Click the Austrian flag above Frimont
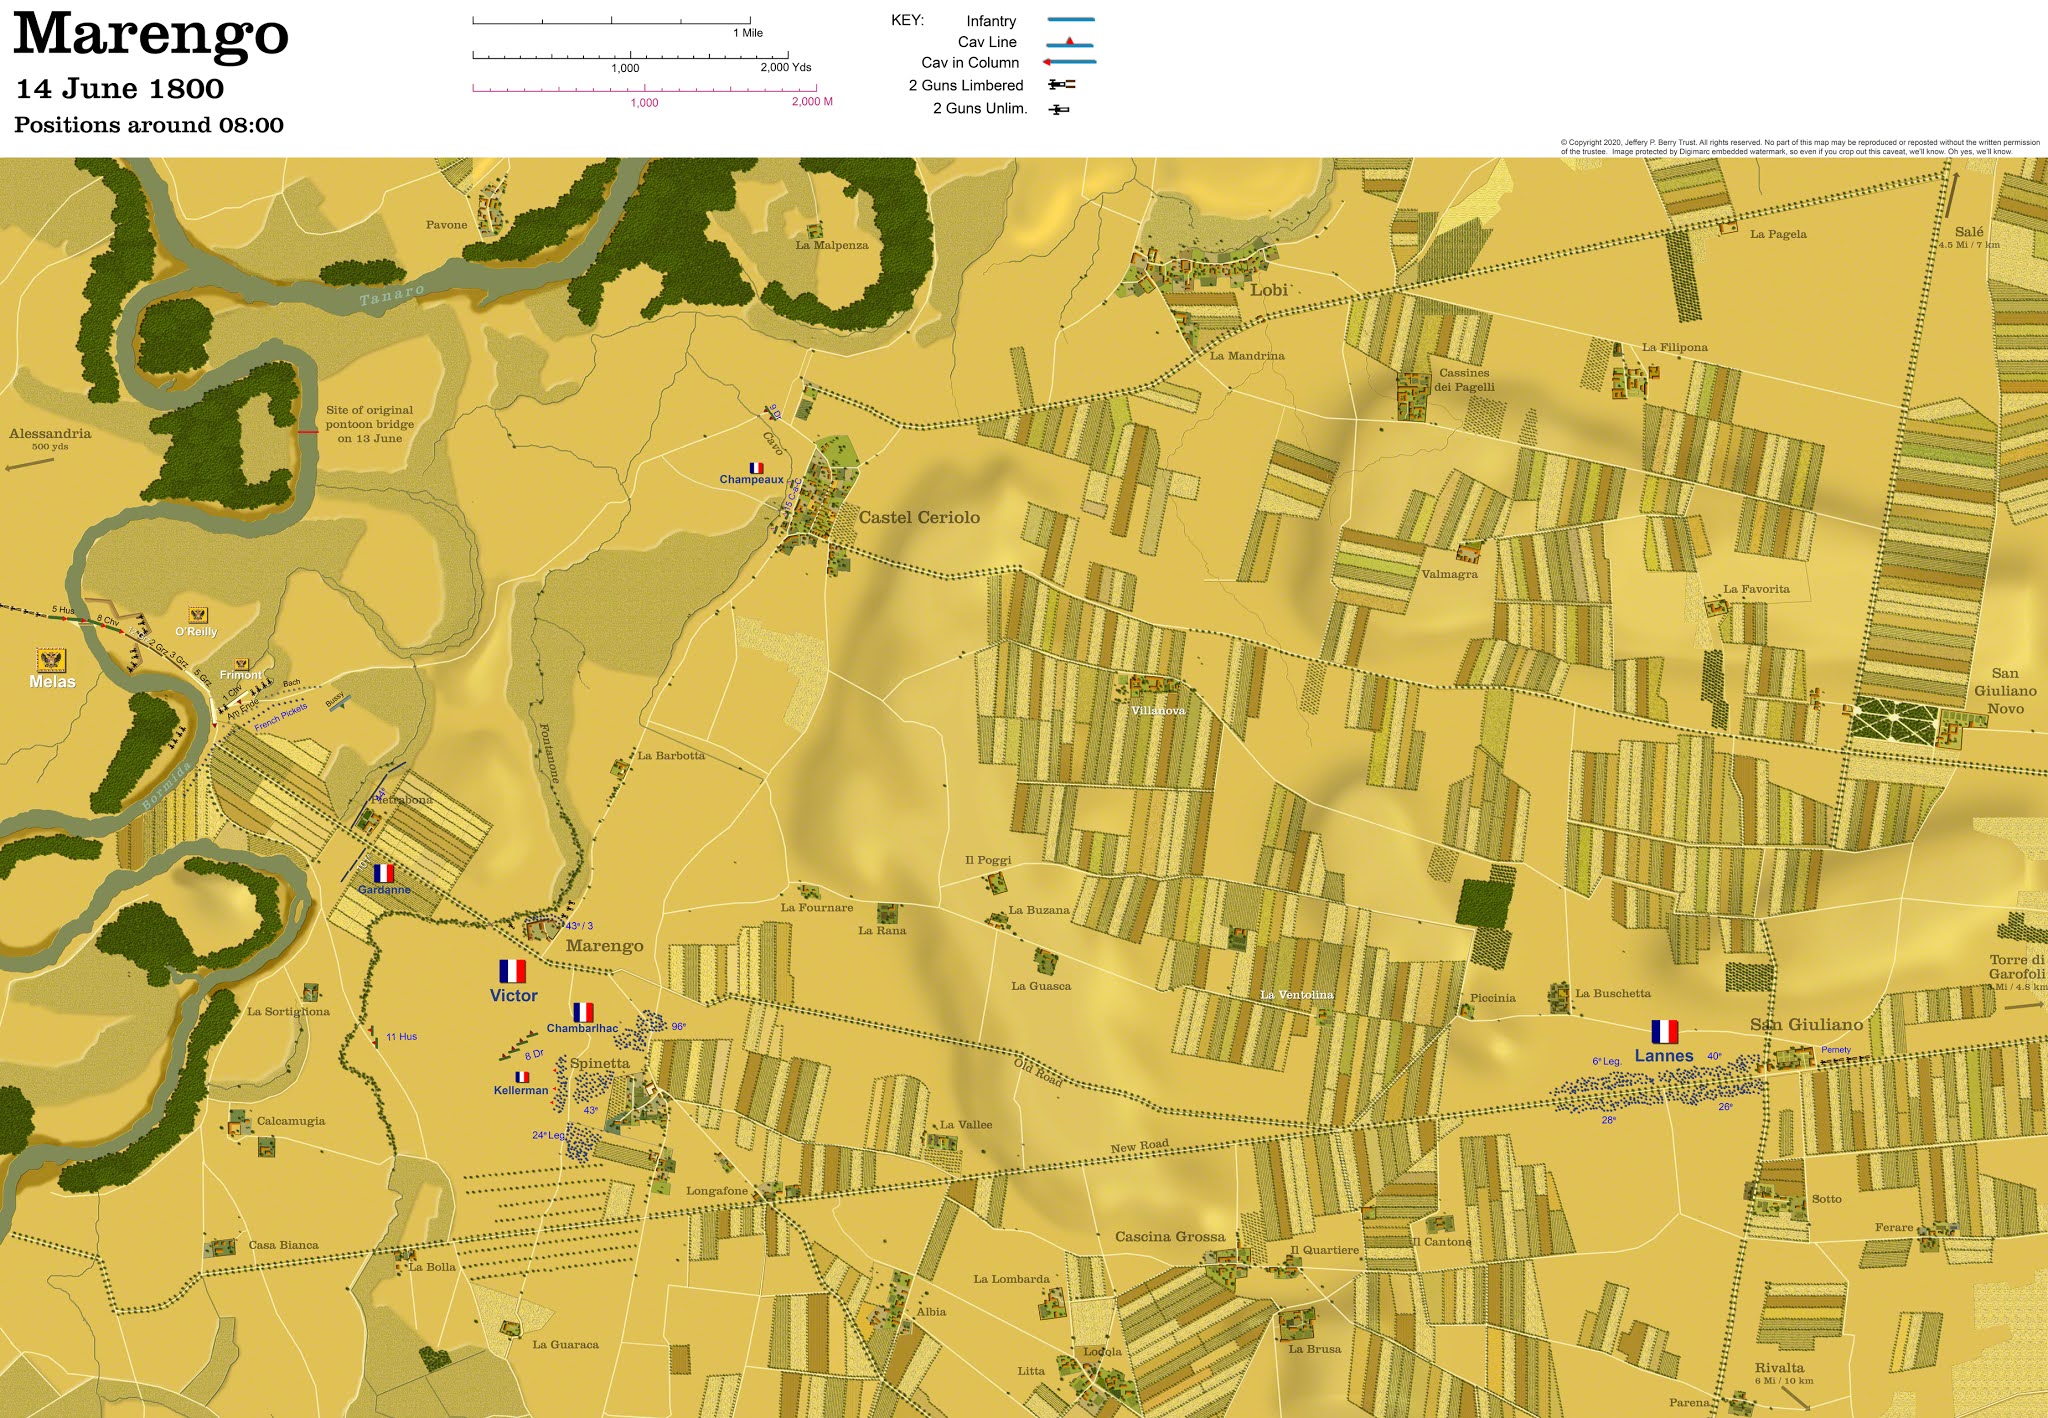 (x=241, y=664)
